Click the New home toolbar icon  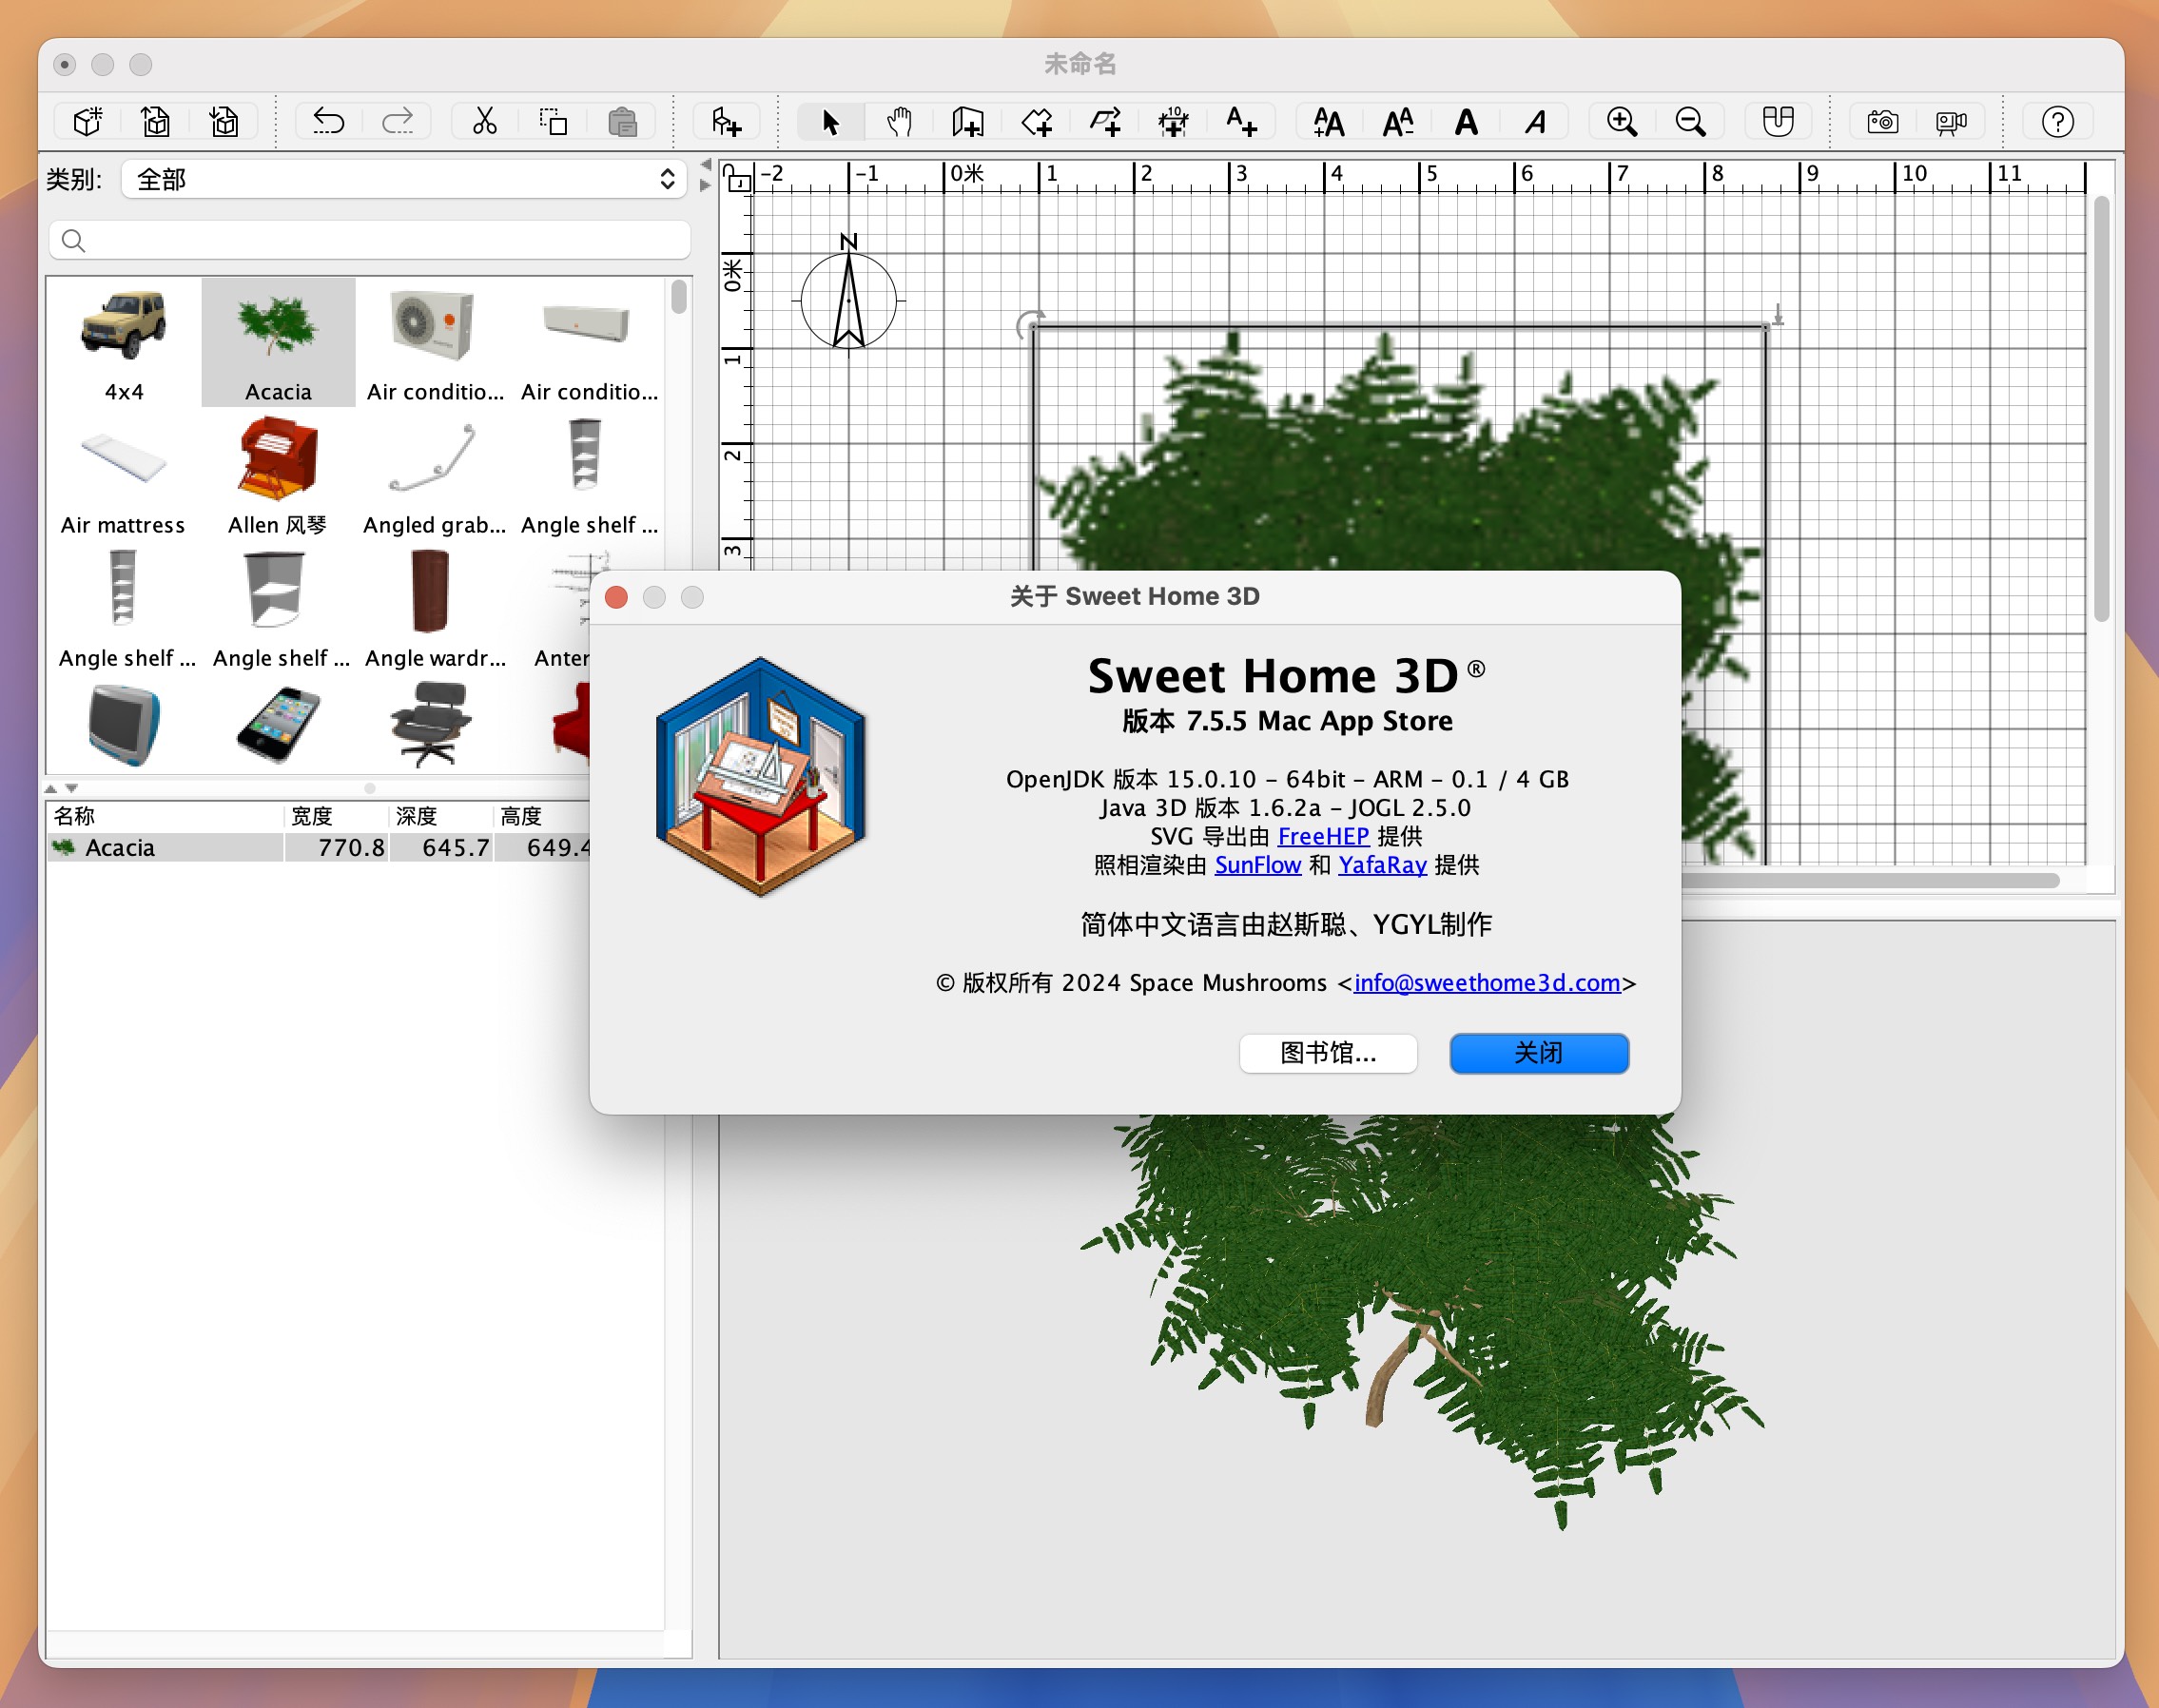pos(88,122)
